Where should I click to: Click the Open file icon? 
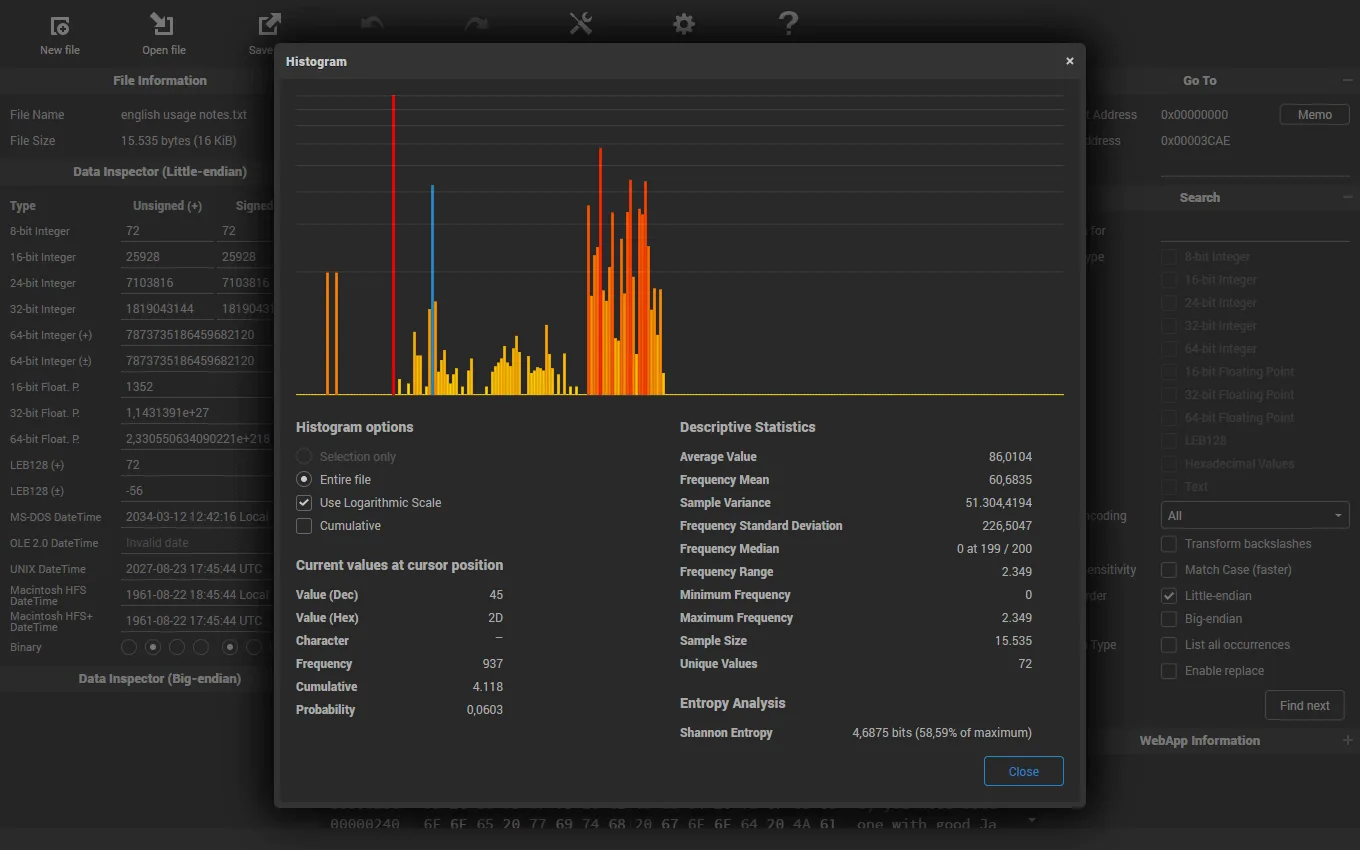click(x=162, y=25)
